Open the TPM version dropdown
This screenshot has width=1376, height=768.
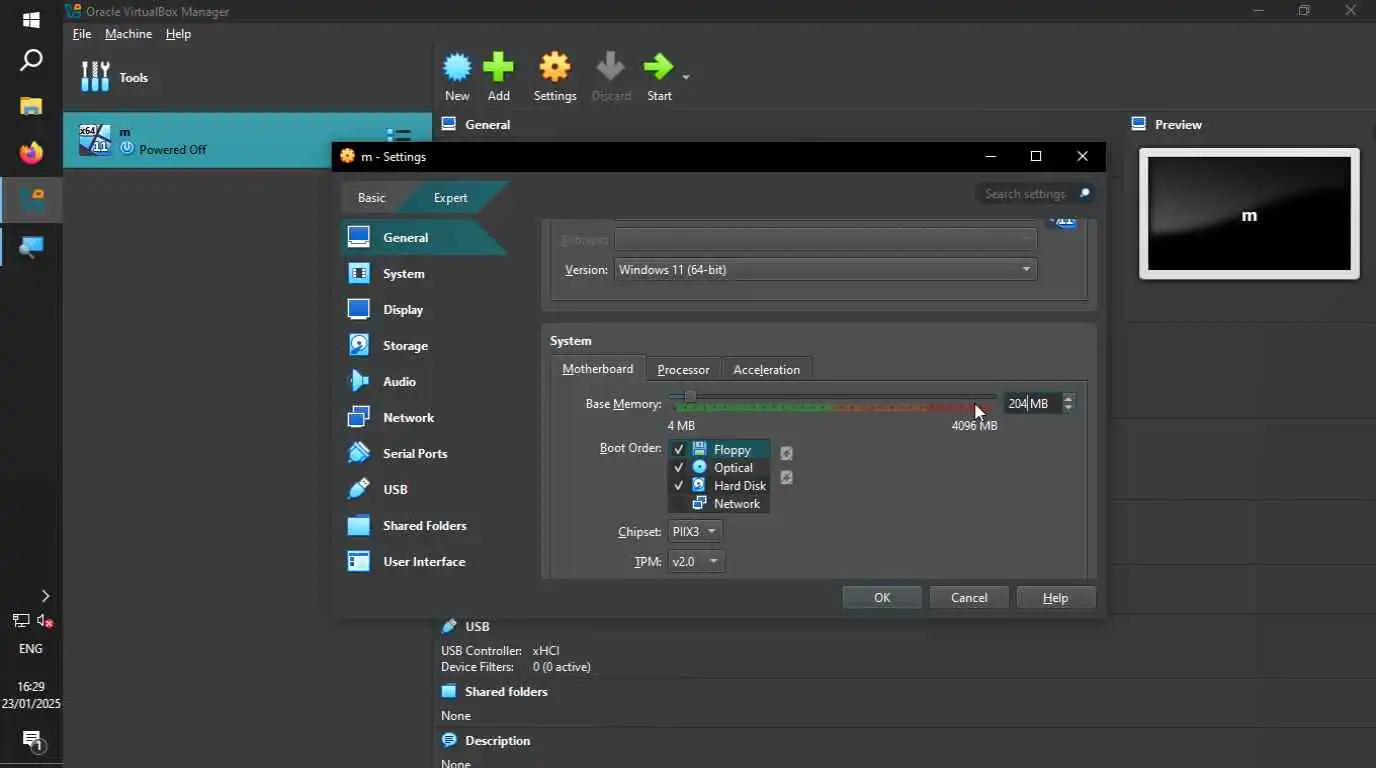pos(695,561)
